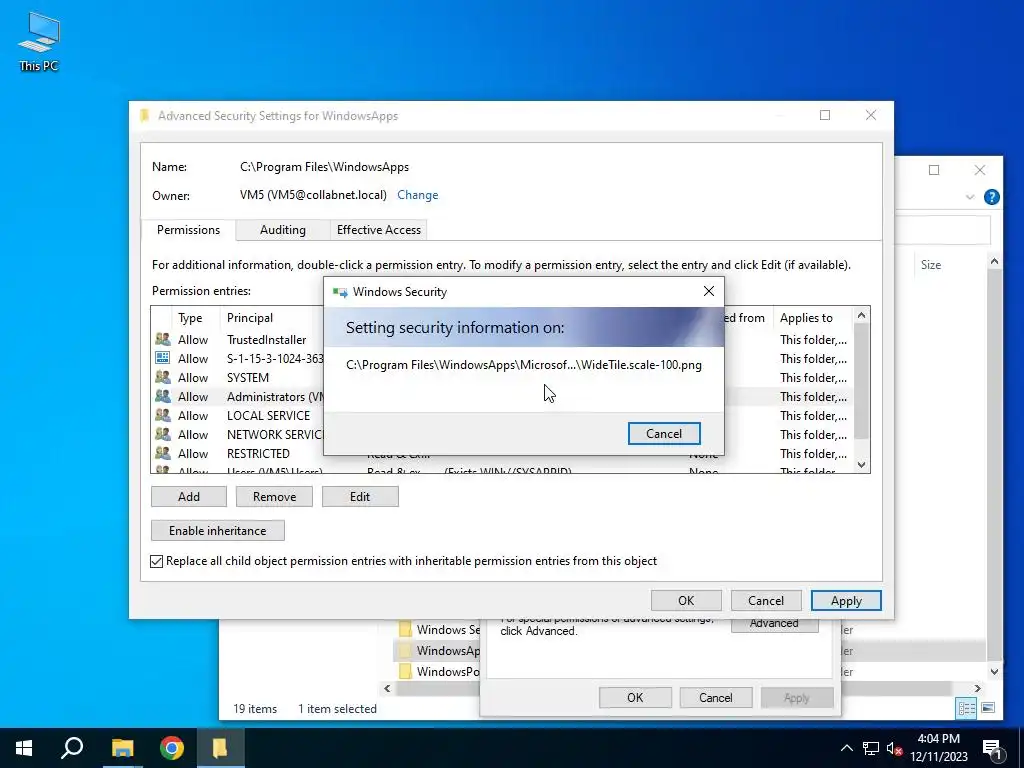The height and width of the screenshot is (768, 1024).
Task: Click Enable inheritance button
Action: click(217, 530)
